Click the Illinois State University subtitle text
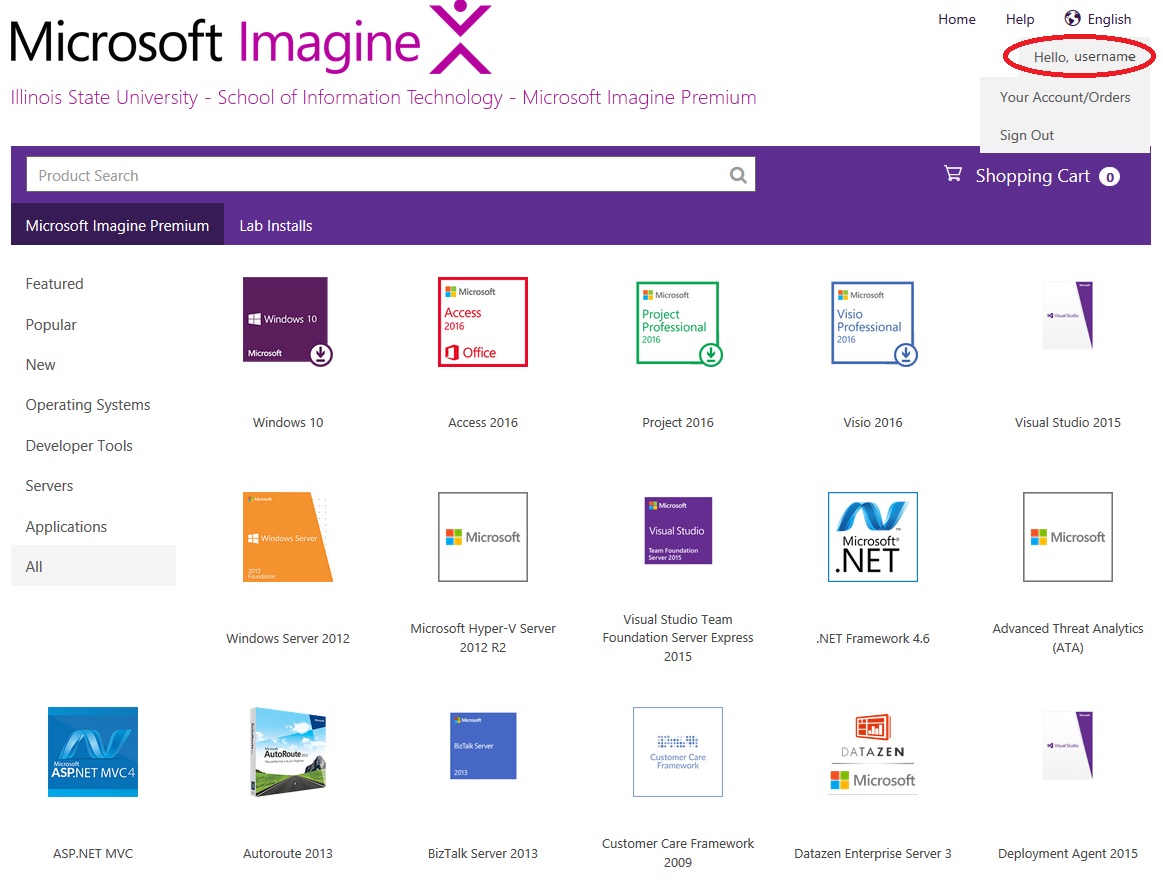The image size is (1163, 892). (383, 98)
